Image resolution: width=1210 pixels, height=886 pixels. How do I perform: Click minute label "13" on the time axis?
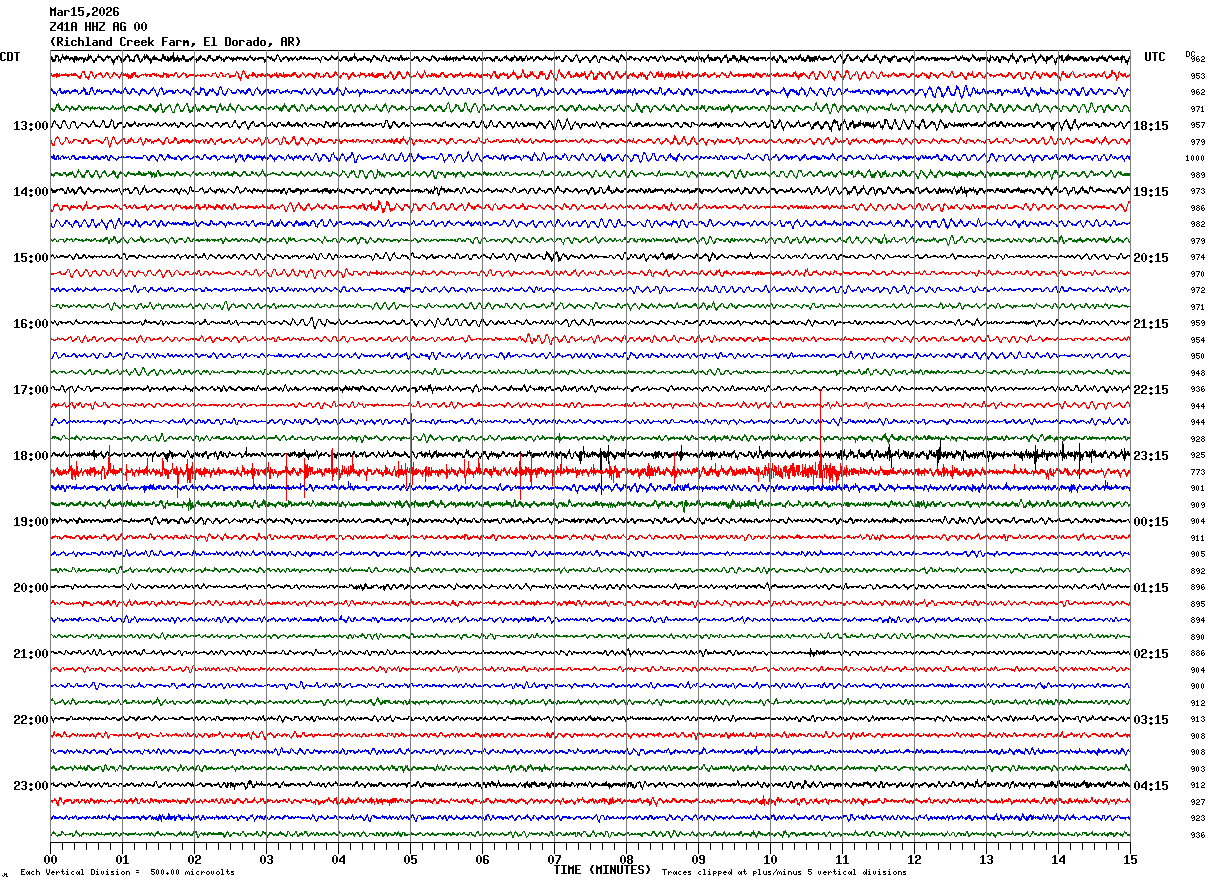986,860
